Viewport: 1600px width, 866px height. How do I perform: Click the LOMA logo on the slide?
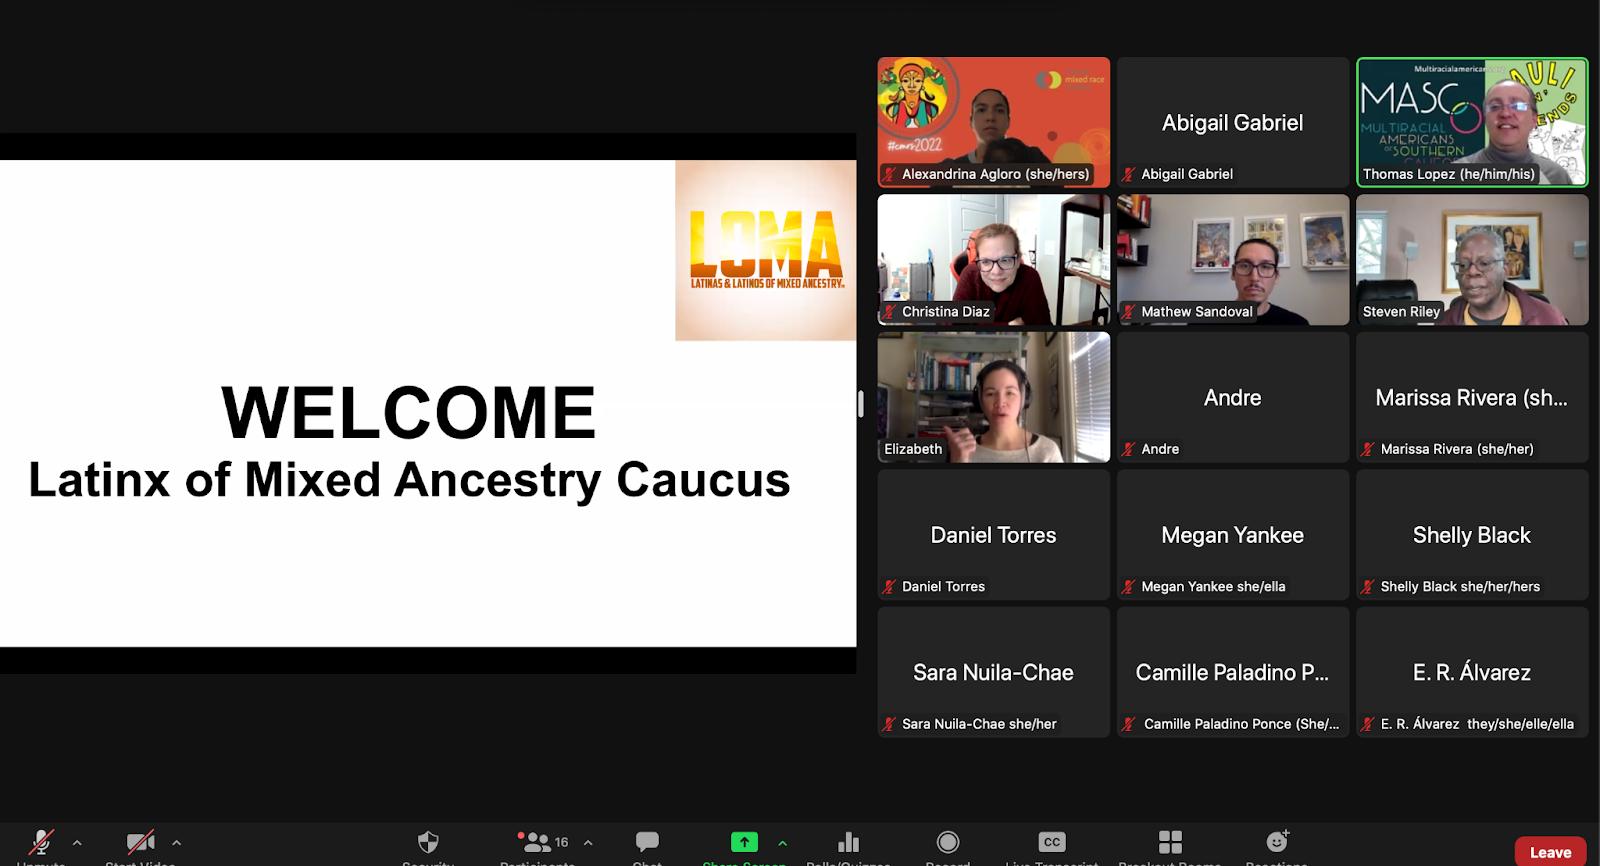pyautogui.click(x=766, y=250)
